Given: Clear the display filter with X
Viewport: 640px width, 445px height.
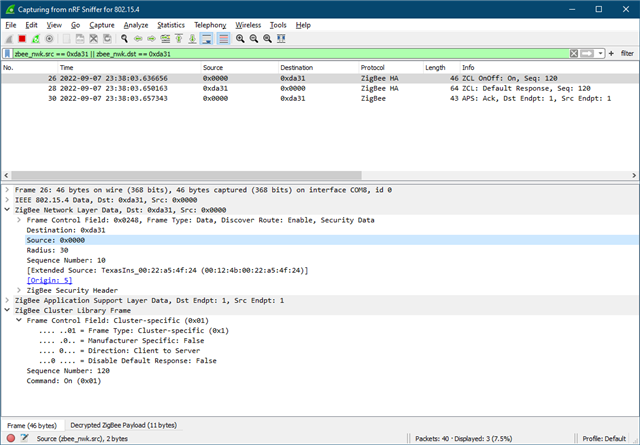Looking at the screenshot, I should point(574,53).
